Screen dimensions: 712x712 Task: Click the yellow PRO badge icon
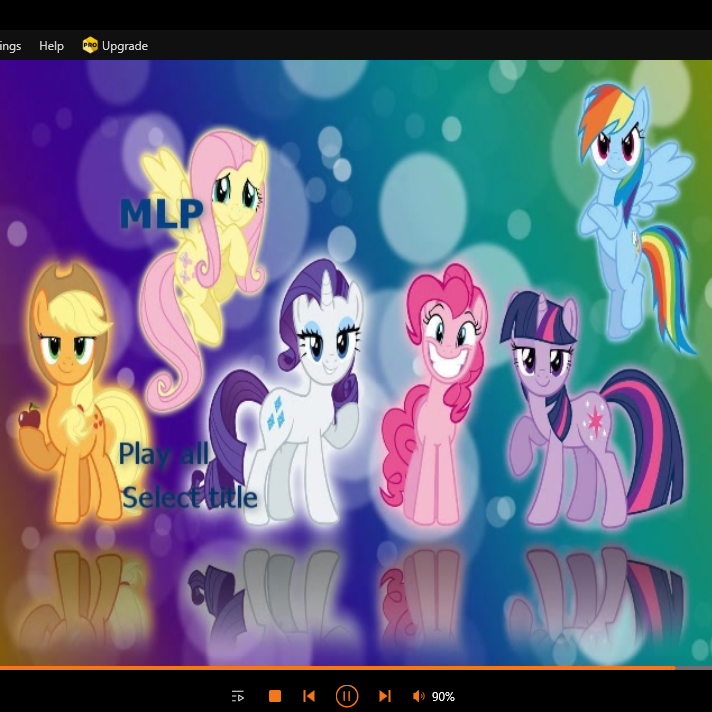[90, 45]
